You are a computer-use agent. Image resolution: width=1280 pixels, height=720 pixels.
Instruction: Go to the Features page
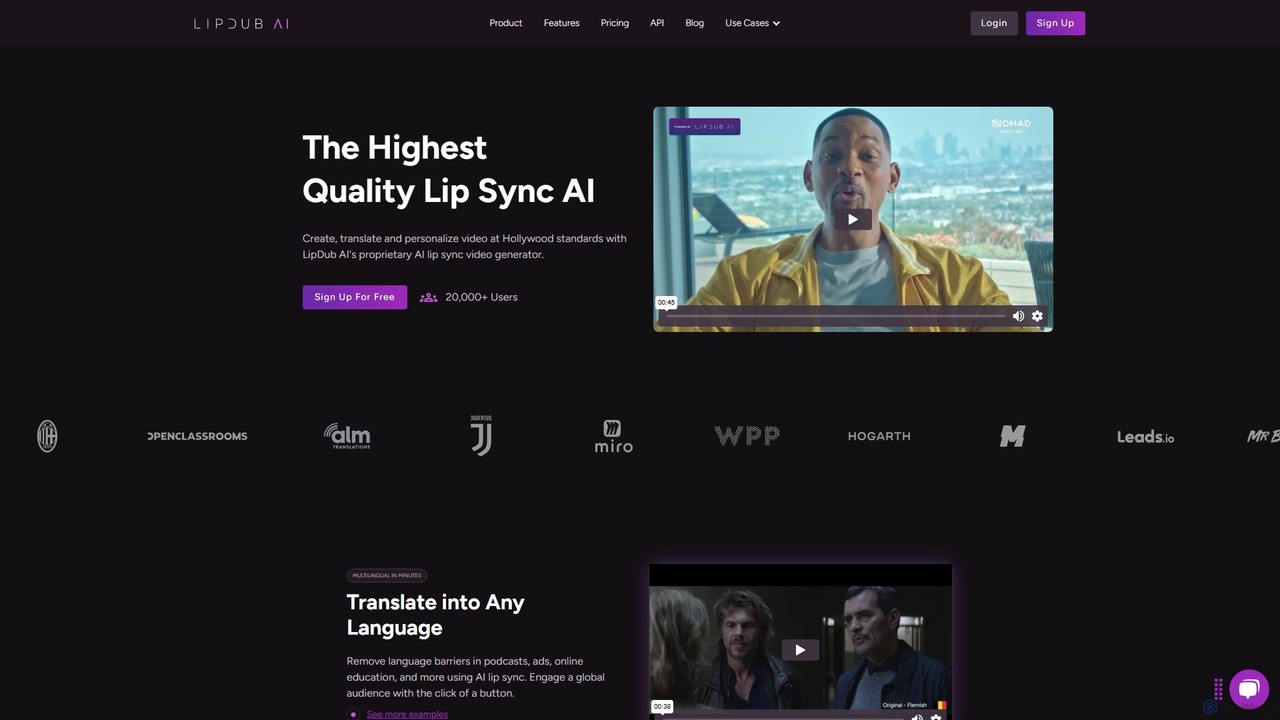pos(562,23)
